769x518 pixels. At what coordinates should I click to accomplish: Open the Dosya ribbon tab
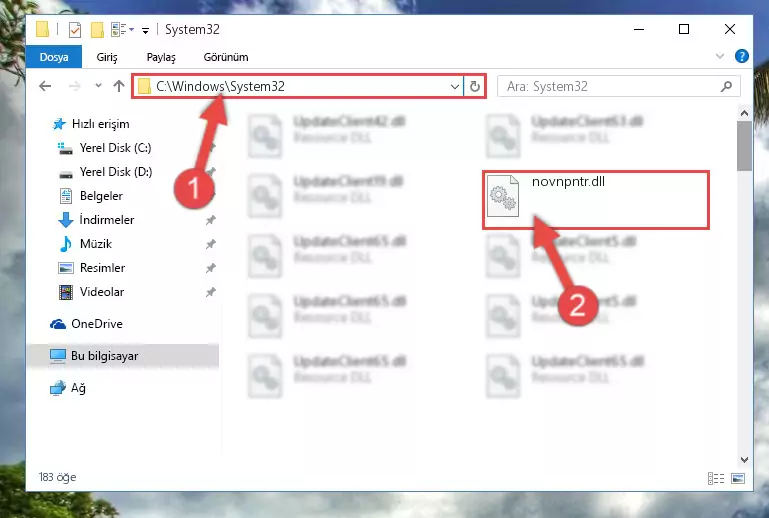54,57
